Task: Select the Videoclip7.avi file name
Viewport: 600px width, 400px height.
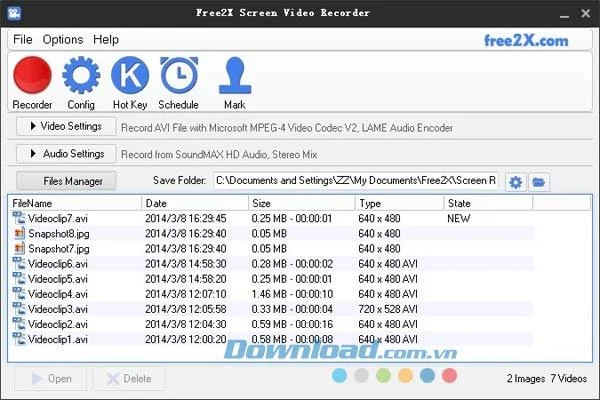Action: click(58, 219)
